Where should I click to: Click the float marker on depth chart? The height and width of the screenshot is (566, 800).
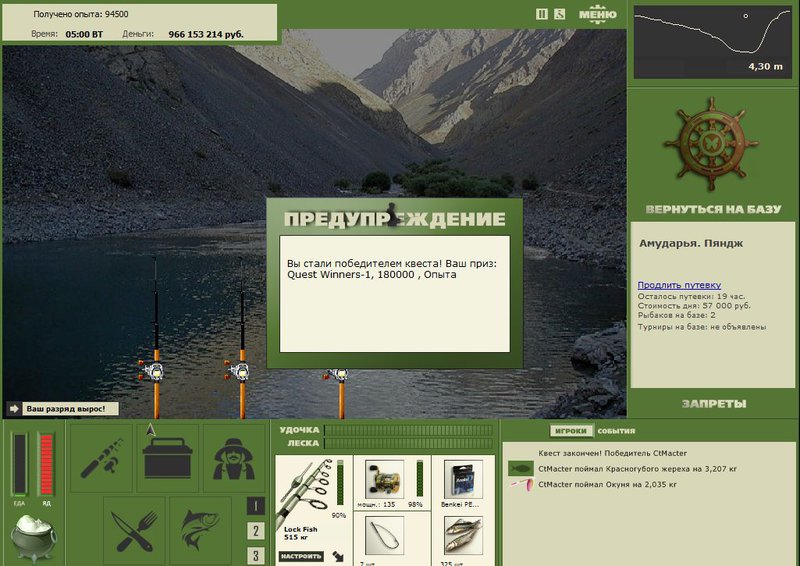point(745,16)
